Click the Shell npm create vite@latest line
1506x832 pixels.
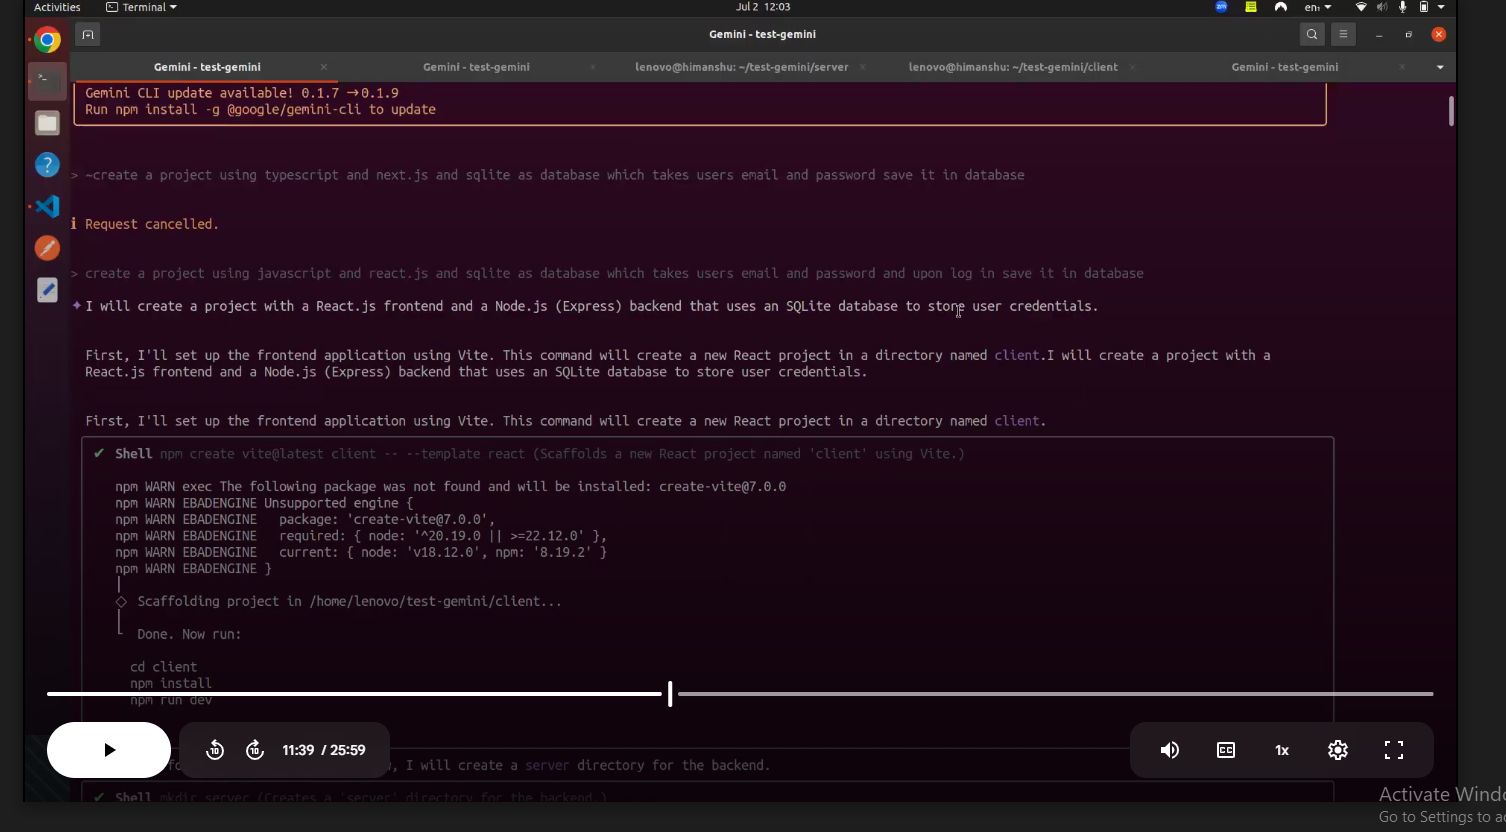tap(540, 454)
